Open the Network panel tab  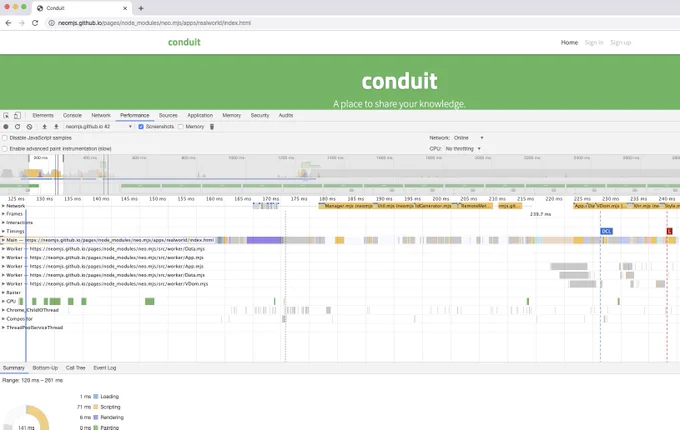pyautogui.click(x=101, y=115)
